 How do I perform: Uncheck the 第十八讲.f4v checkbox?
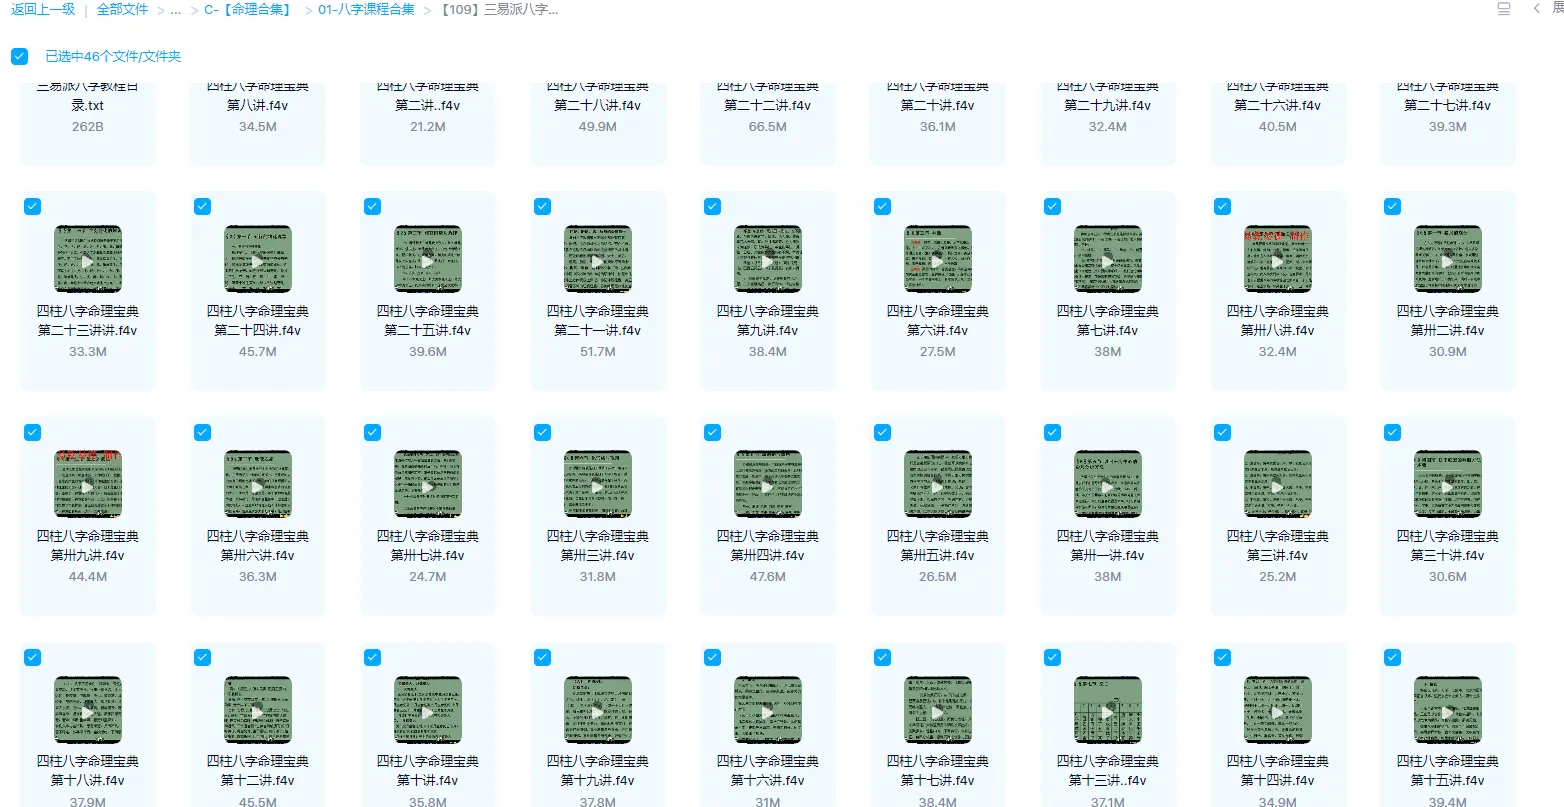[x=32, y=657]
